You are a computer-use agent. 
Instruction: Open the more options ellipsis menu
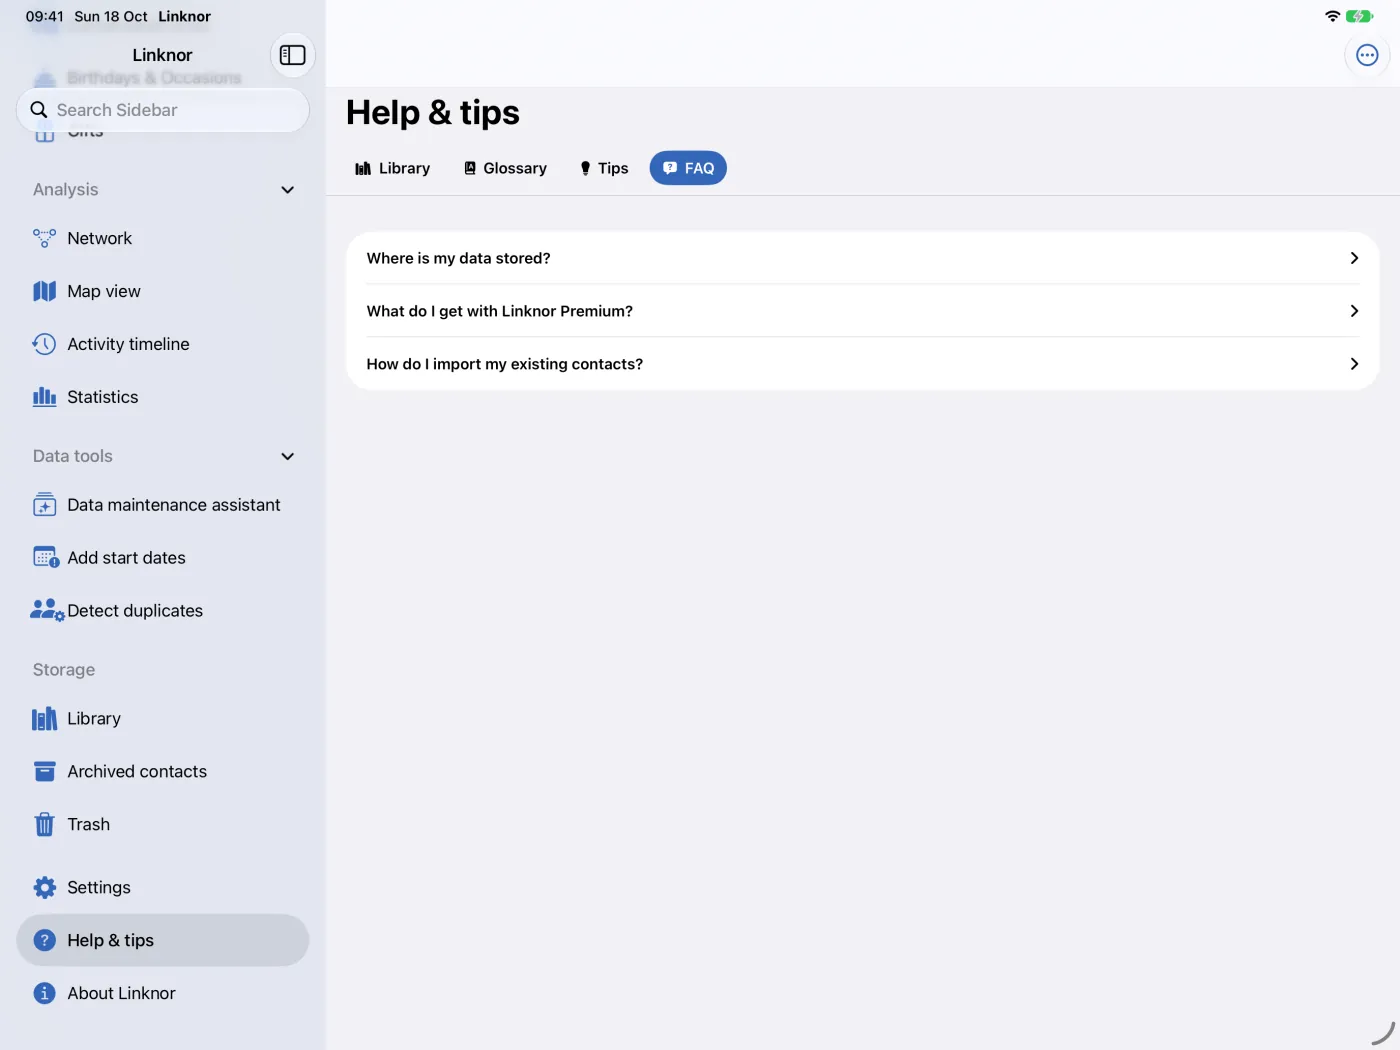1367,55
